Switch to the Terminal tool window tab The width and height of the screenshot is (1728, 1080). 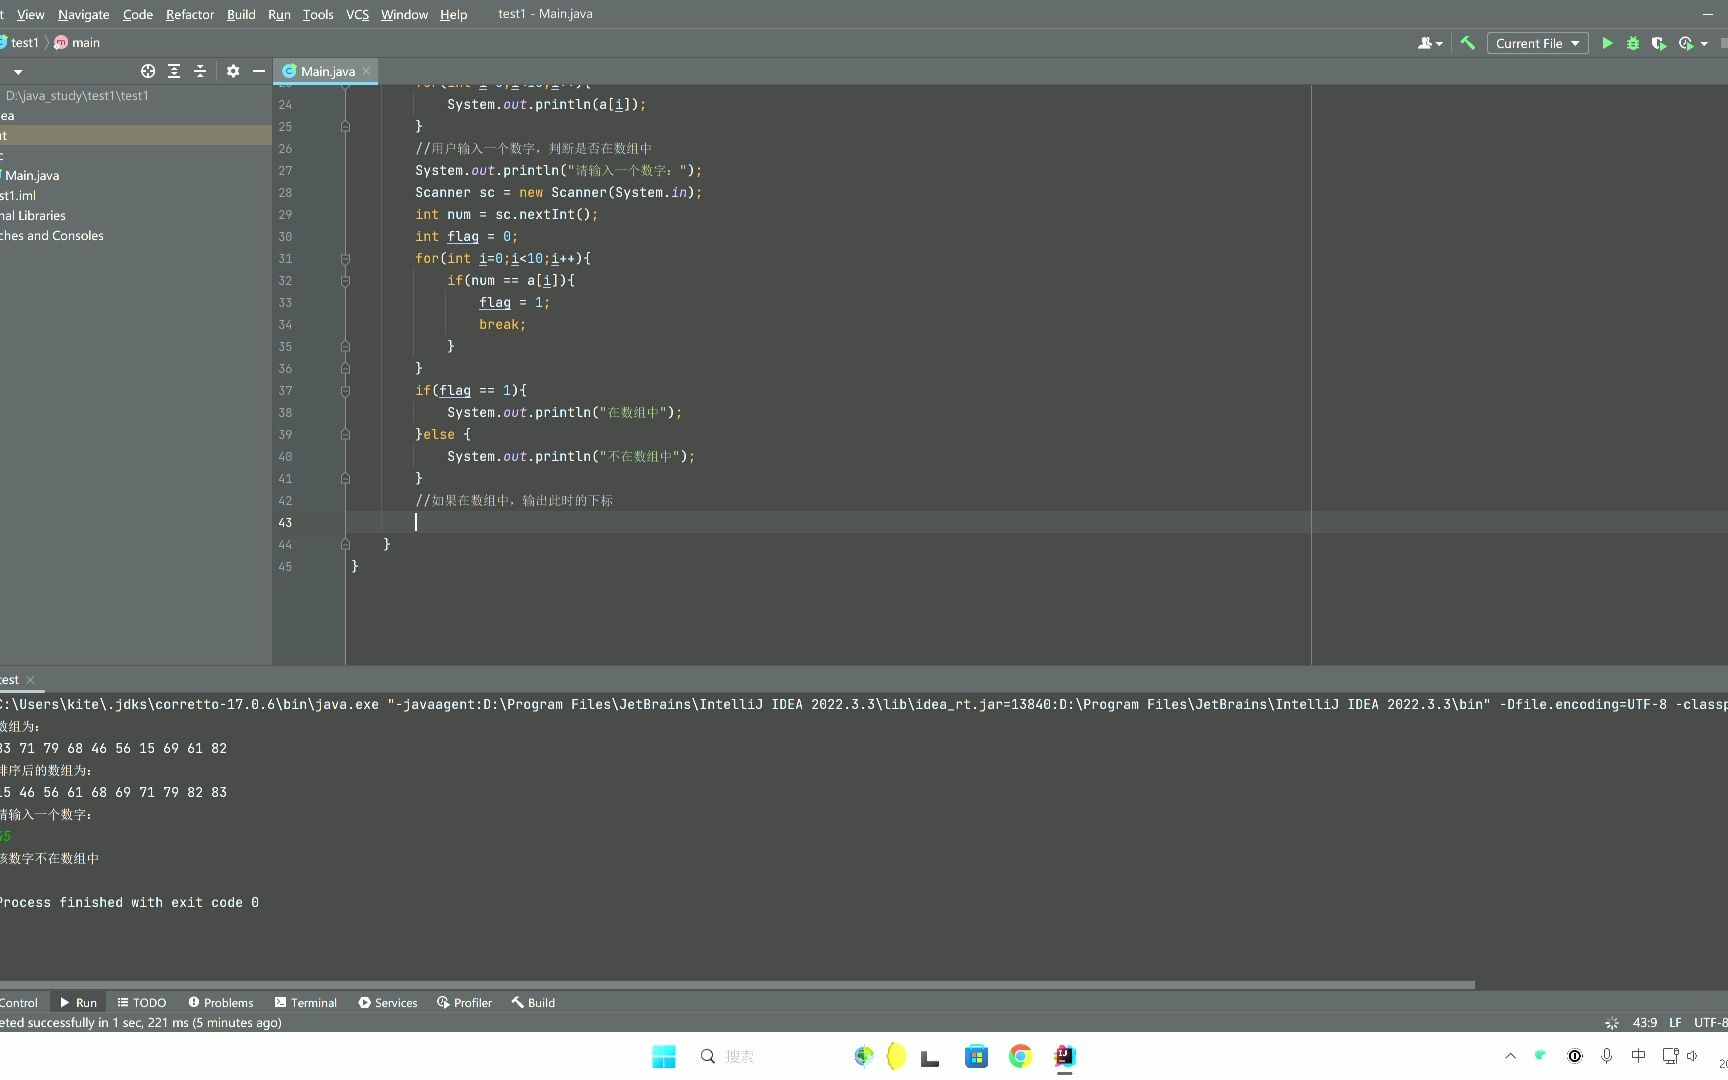[x=305, y=1002]
